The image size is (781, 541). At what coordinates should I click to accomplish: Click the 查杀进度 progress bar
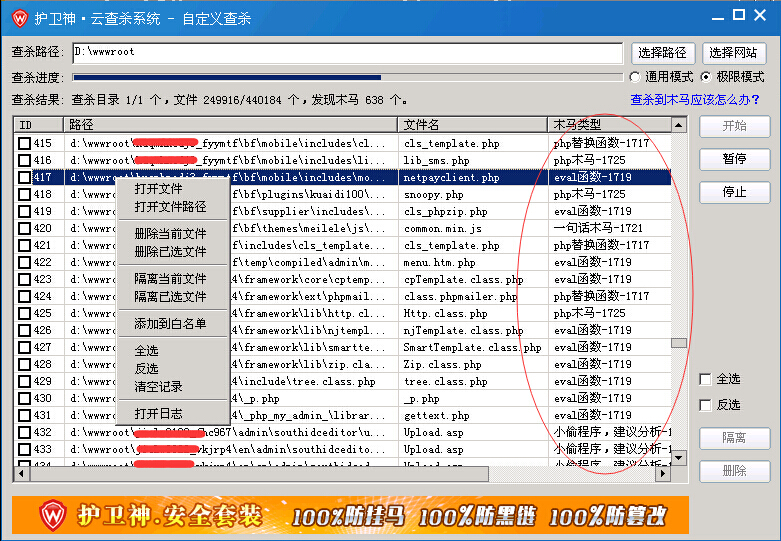click(x=348, y=77)
